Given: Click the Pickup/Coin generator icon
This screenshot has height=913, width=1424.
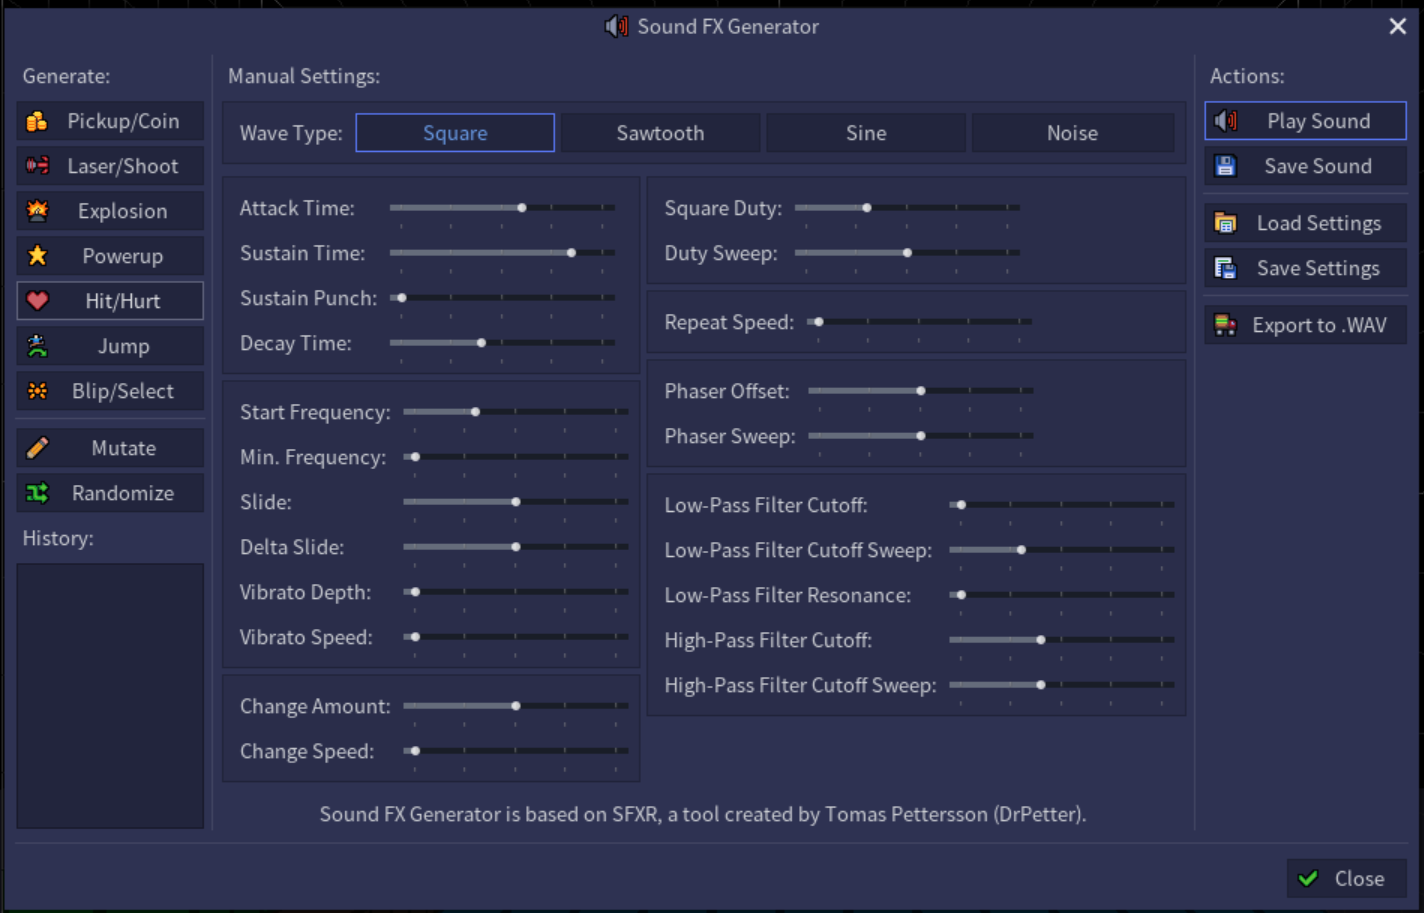Looking at the screenshot, I should point(37,121).
